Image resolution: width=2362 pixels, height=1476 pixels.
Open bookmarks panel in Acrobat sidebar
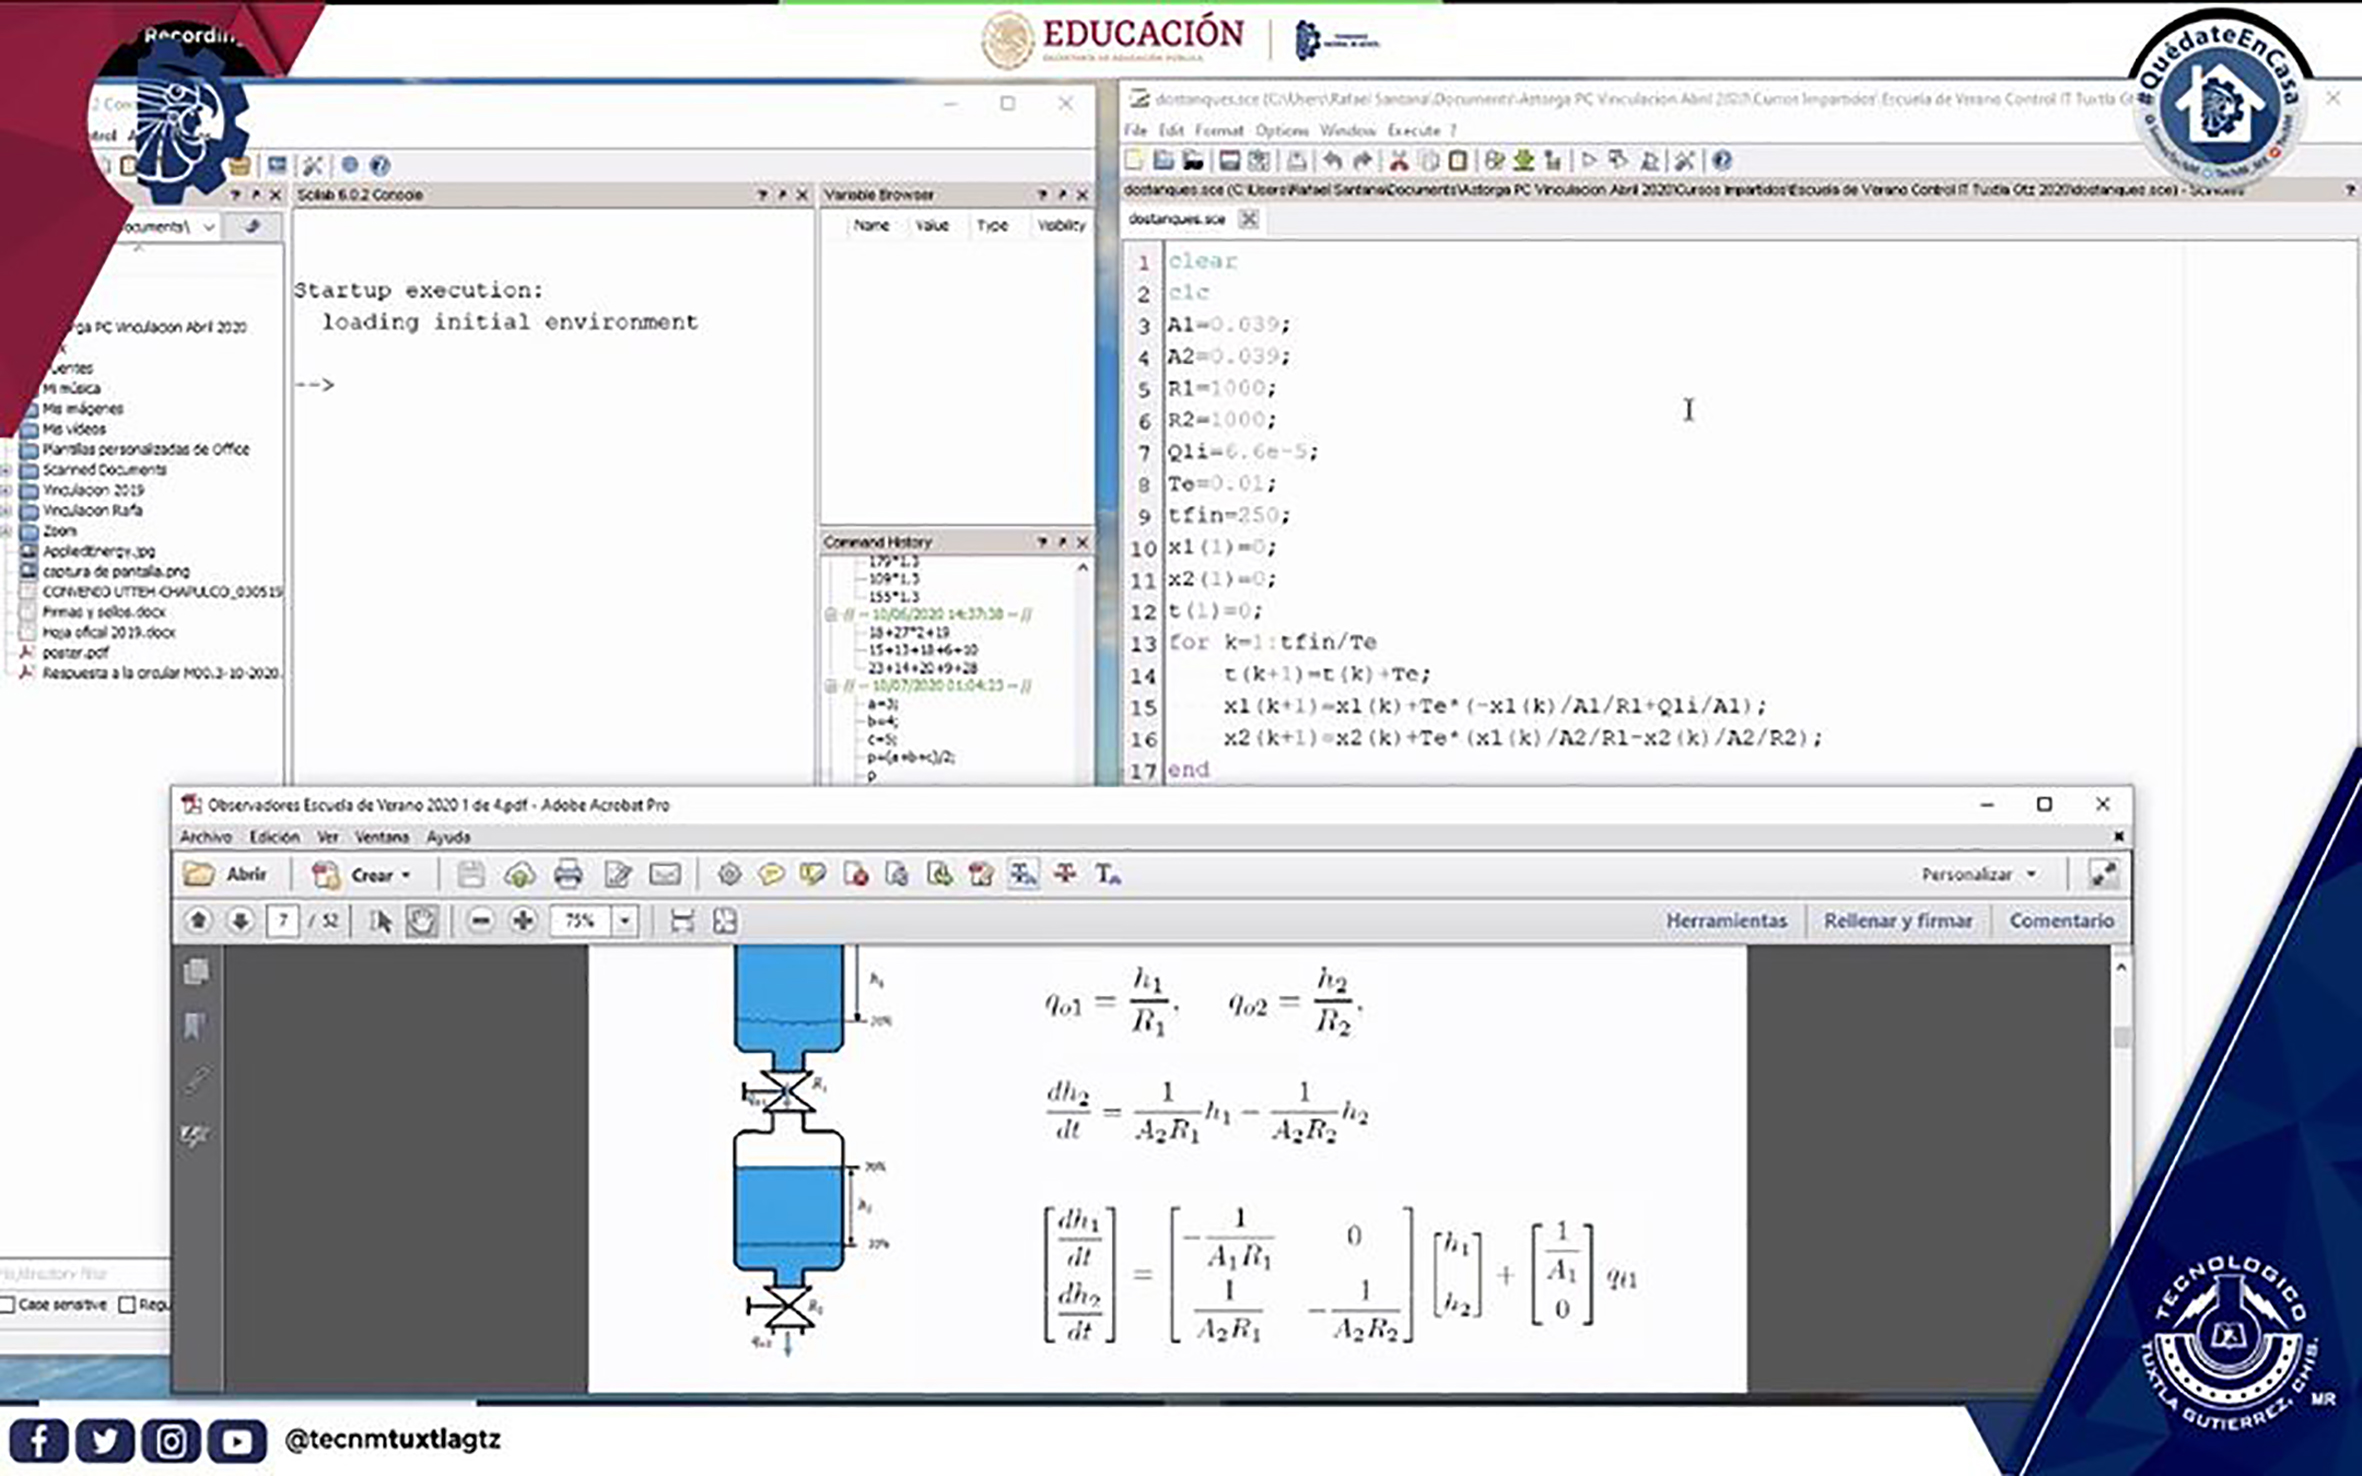(195, 1025)
